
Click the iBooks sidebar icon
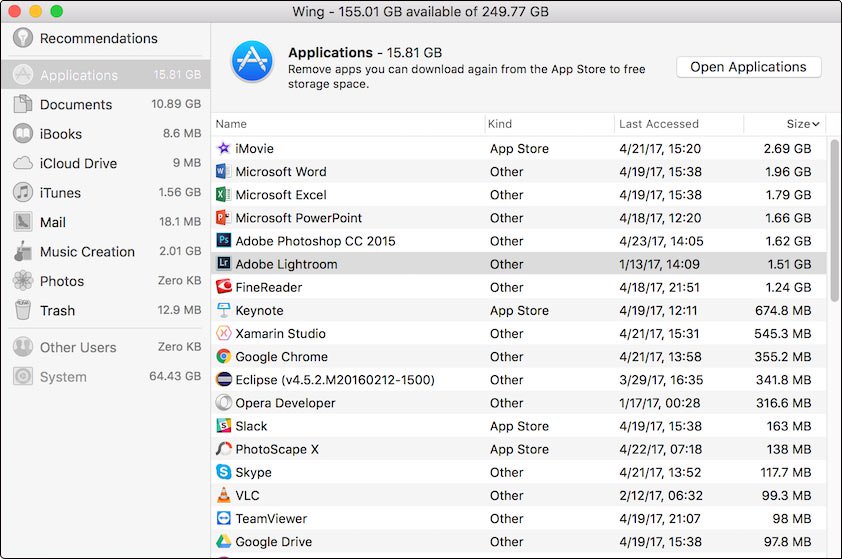pyautogui.click(x=23, y=133)
